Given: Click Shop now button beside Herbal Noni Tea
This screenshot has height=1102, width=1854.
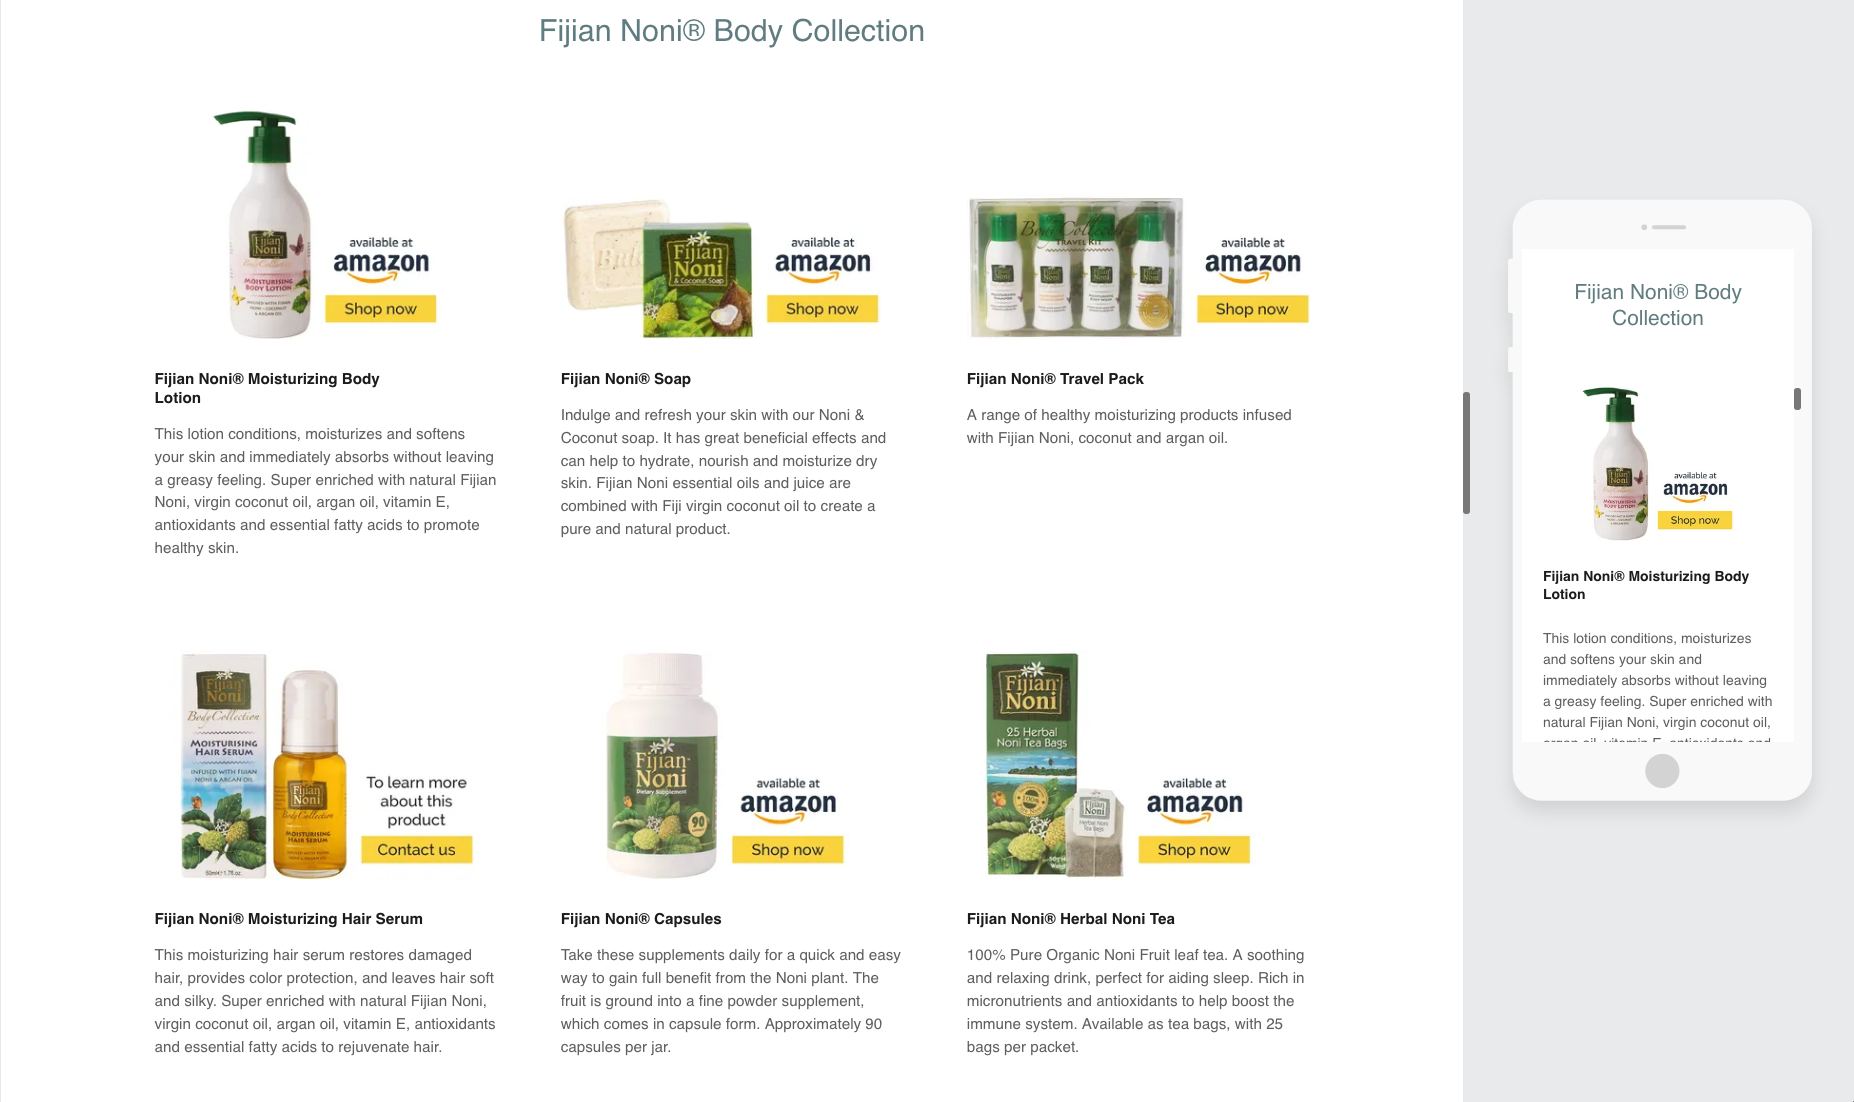Looking at the screenshot, I should [x=1194, y=850].
